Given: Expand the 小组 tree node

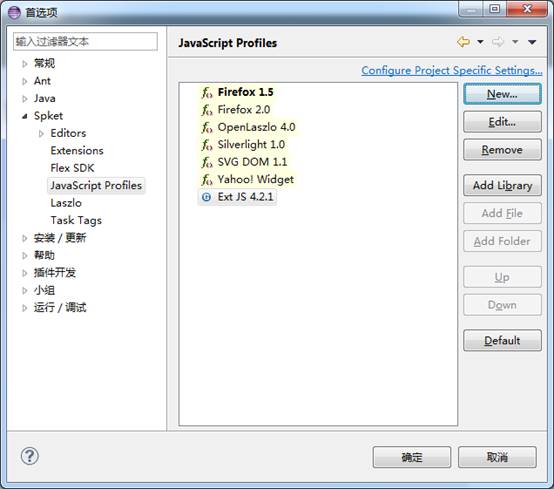Looking at the screenshot, I should pyautogui.click(x=24, y=290).
